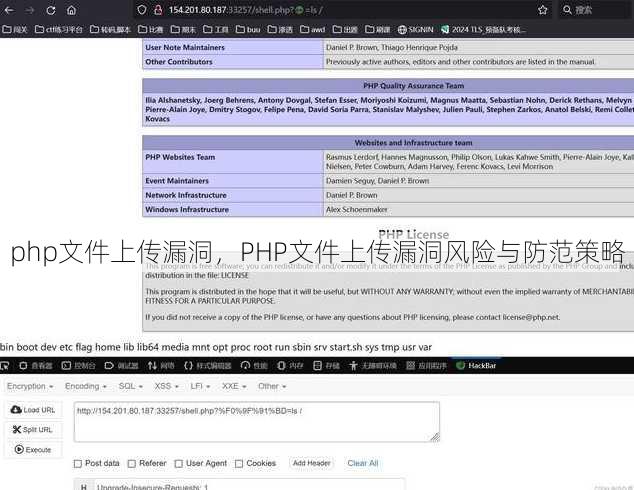
Task: Click the insecure connection padlock icon
Action: point(158,10)
